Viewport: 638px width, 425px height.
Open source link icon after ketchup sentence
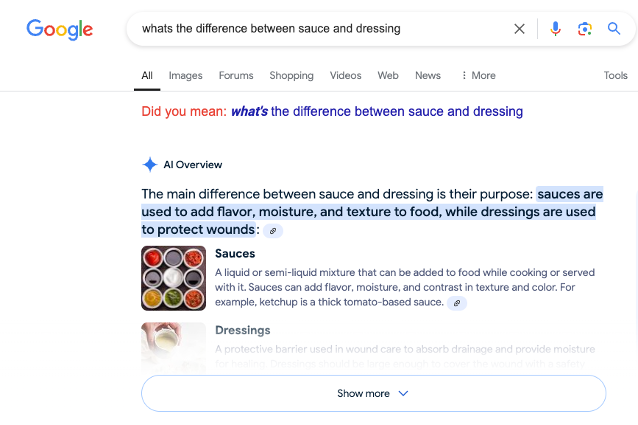point(457,302)
